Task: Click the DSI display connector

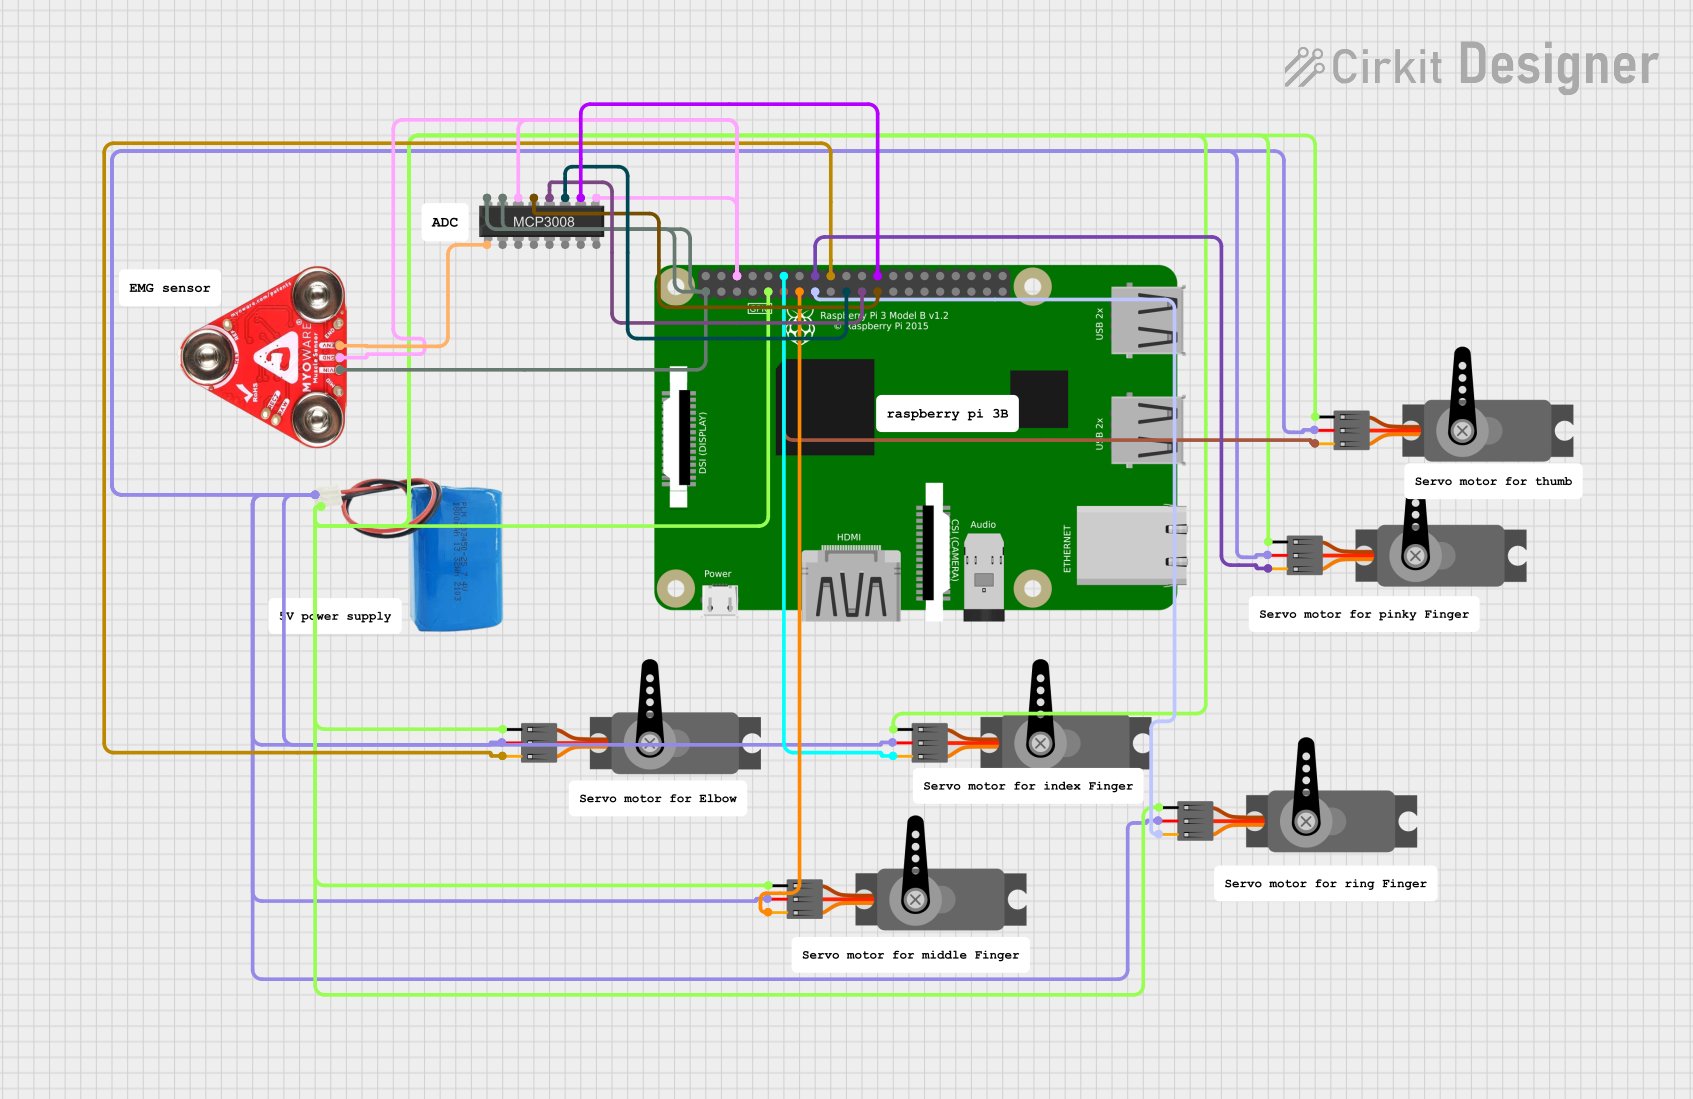Action: pyautogui.click(x=679, y=438)
